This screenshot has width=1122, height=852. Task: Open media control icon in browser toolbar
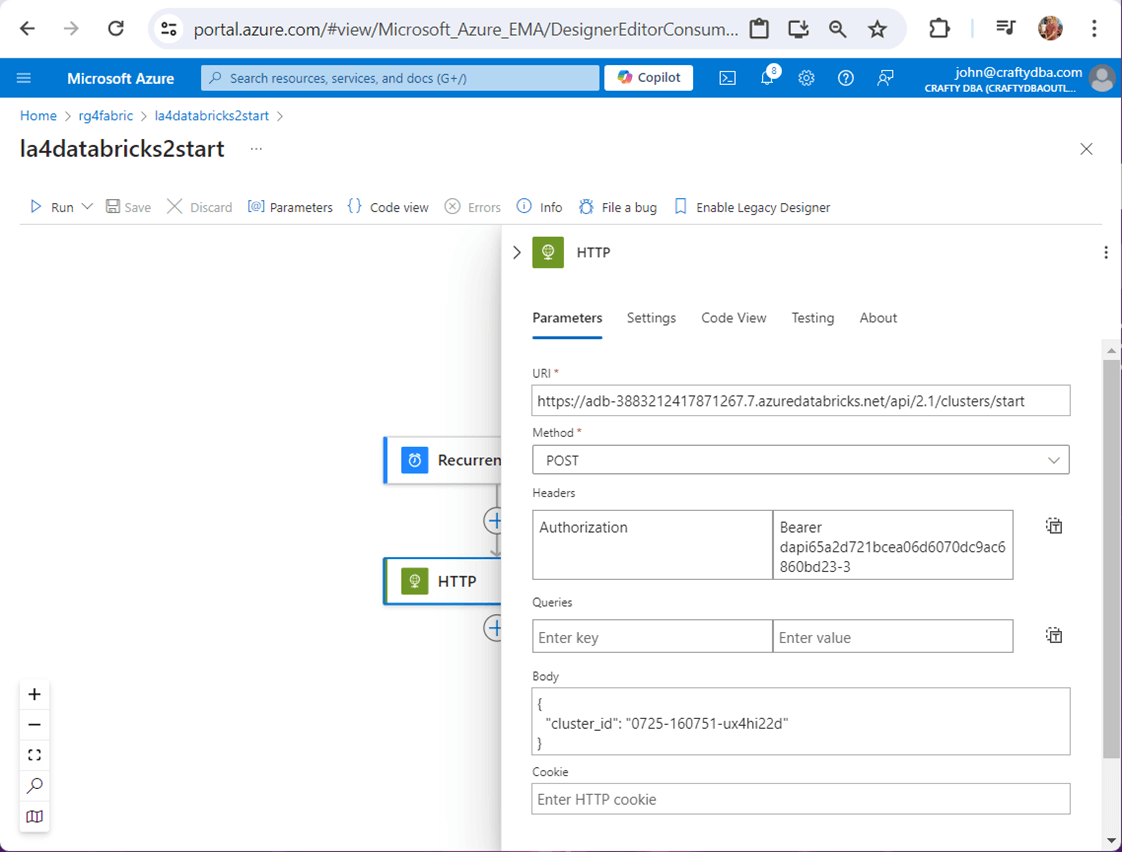(x=1005, y=29)
